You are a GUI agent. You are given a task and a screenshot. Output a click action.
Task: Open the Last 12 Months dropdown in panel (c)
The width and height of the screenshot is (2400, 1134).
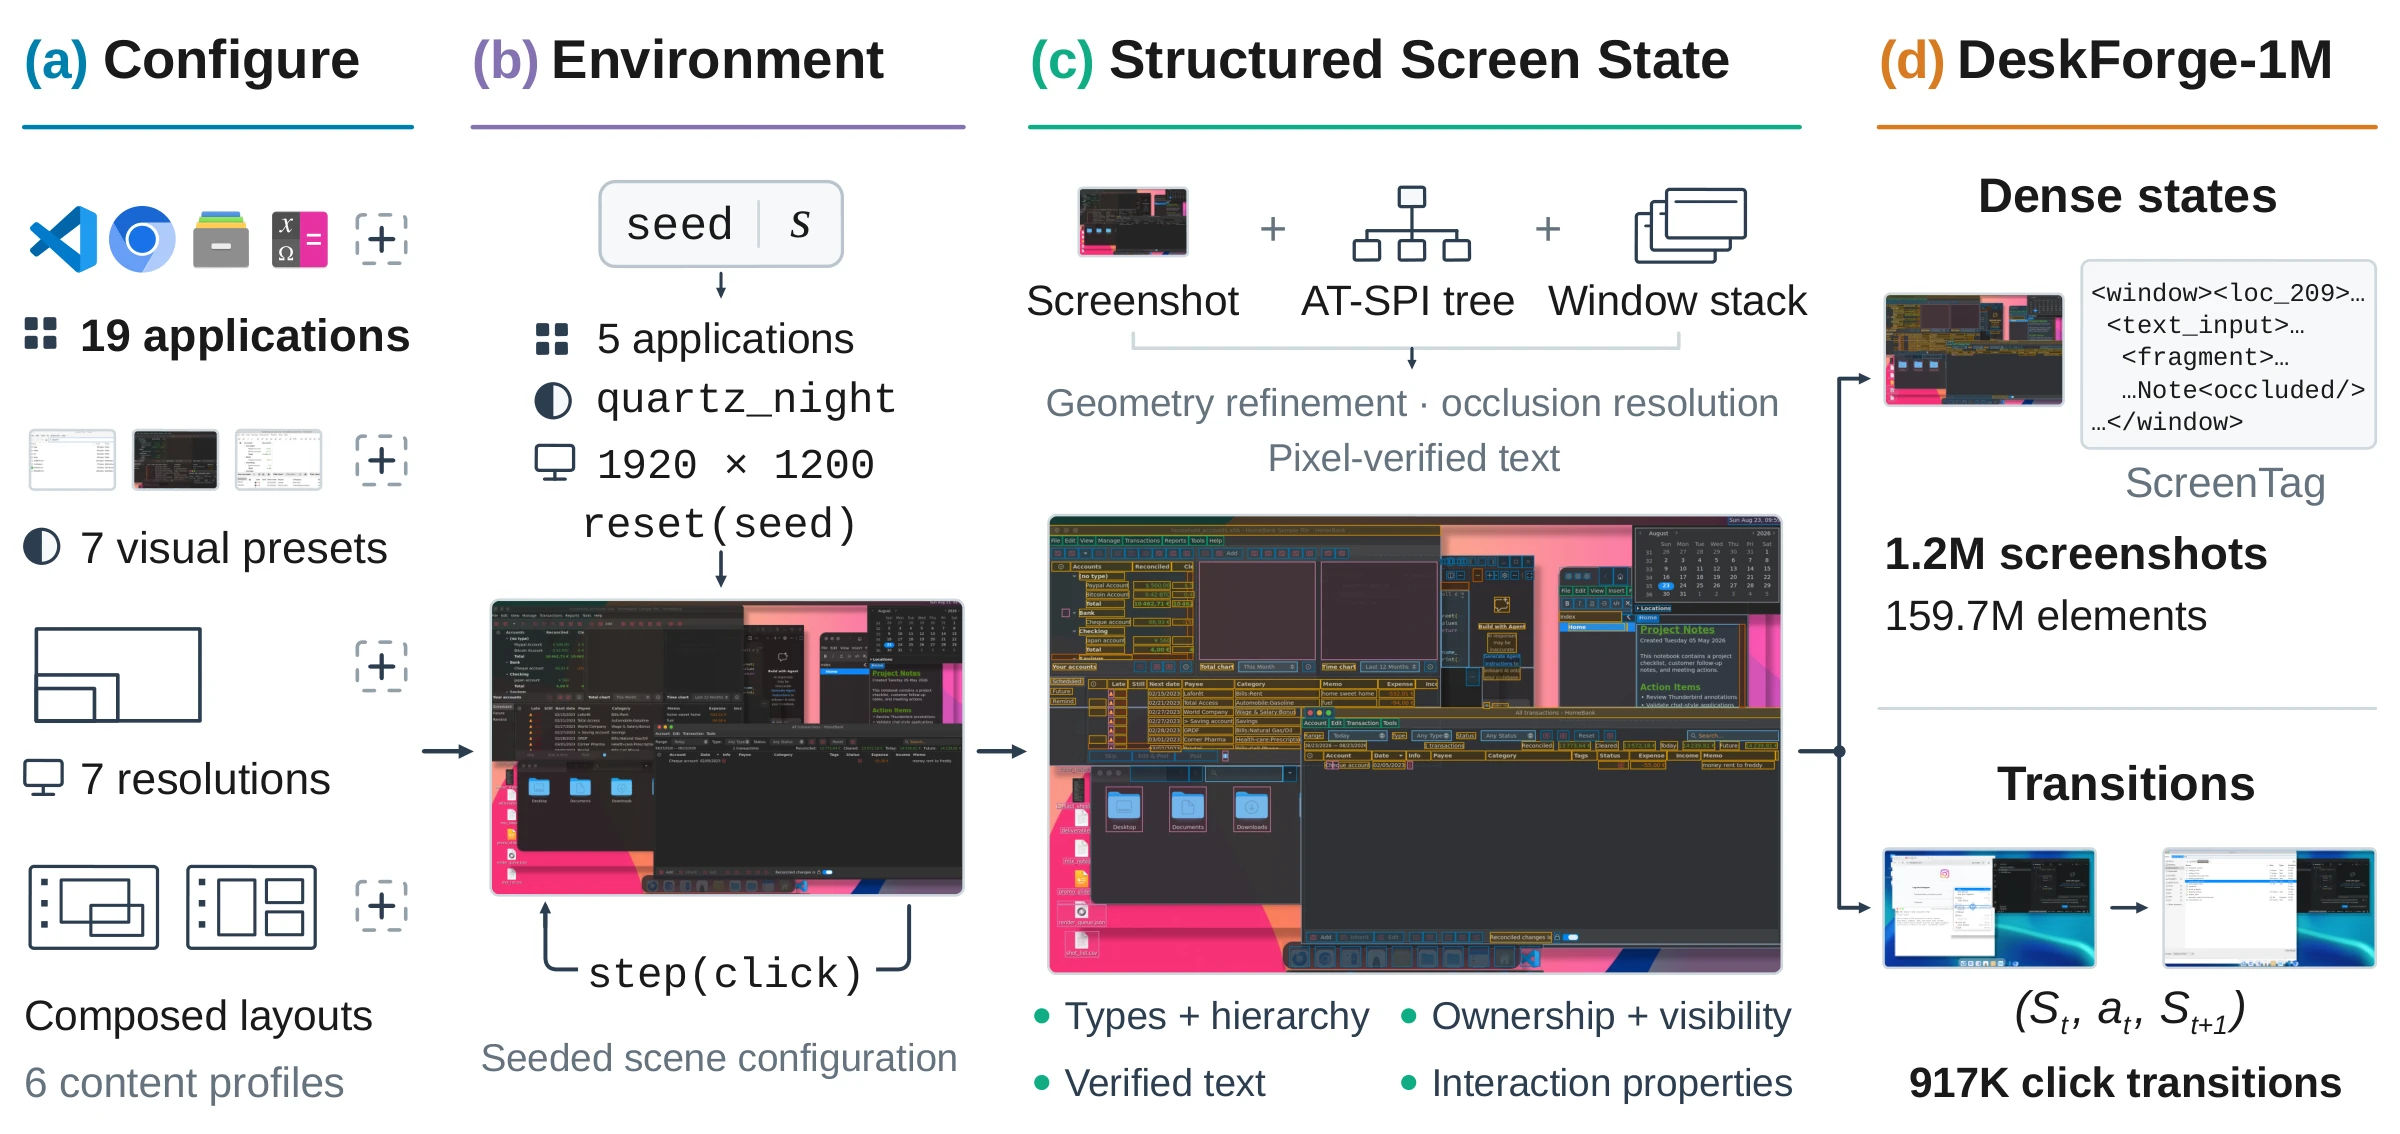click(x=1390, y=667)
